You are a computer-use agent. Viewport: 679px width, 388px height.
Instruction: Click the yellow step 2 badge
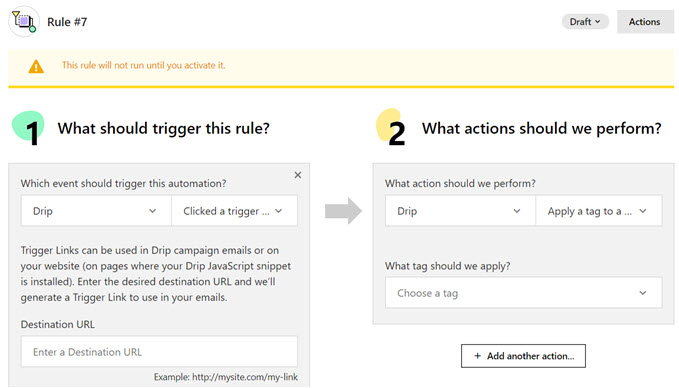391,127
